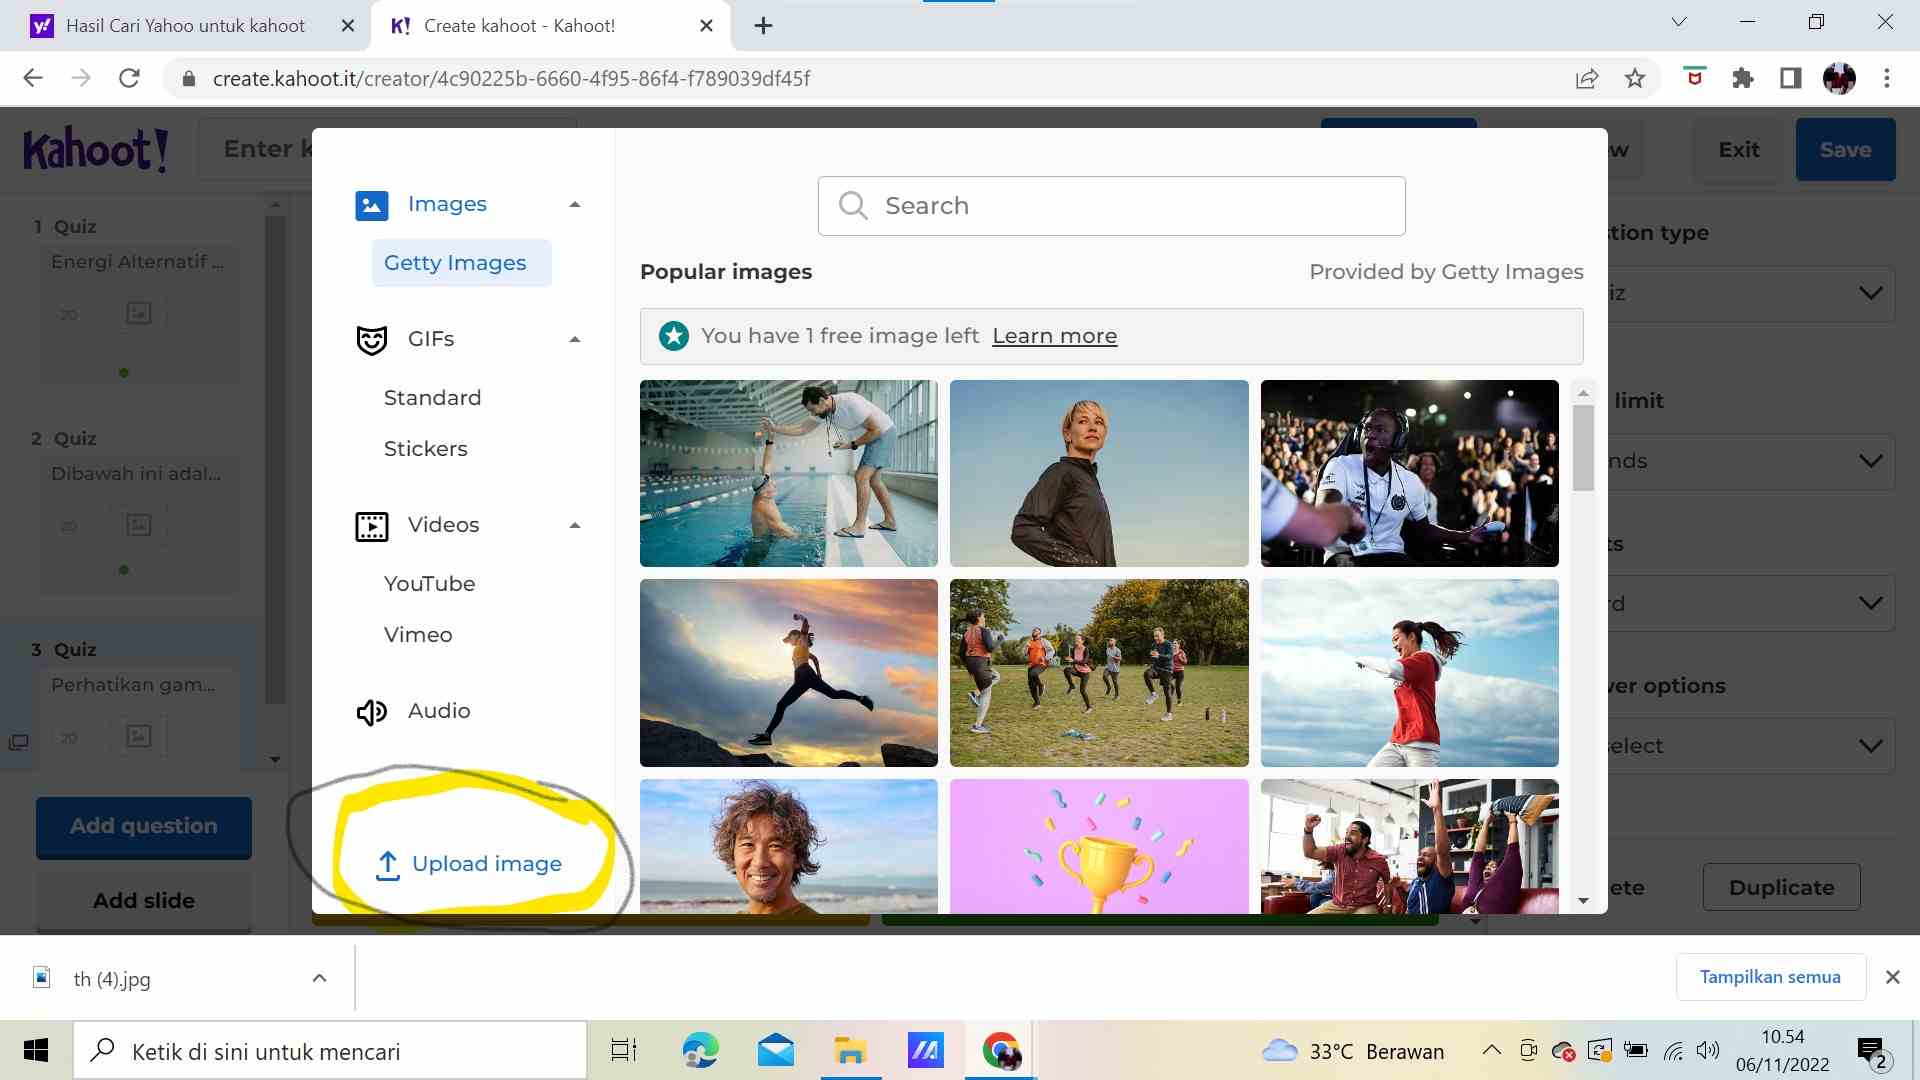The width and height of the screenshot is (1920, 1080).
Task: Open a new browser tab
Action: [763, 26]
